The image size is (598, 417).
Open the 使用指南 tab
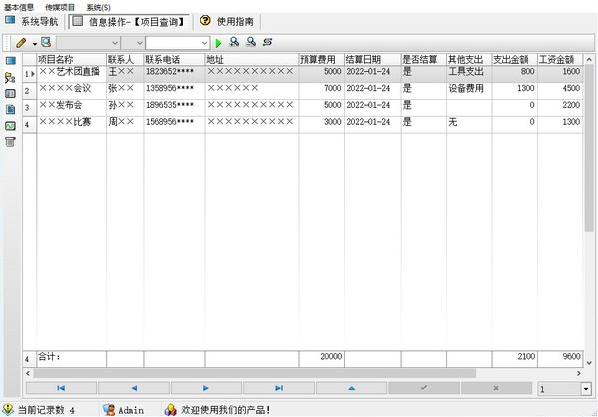[228, 21]
